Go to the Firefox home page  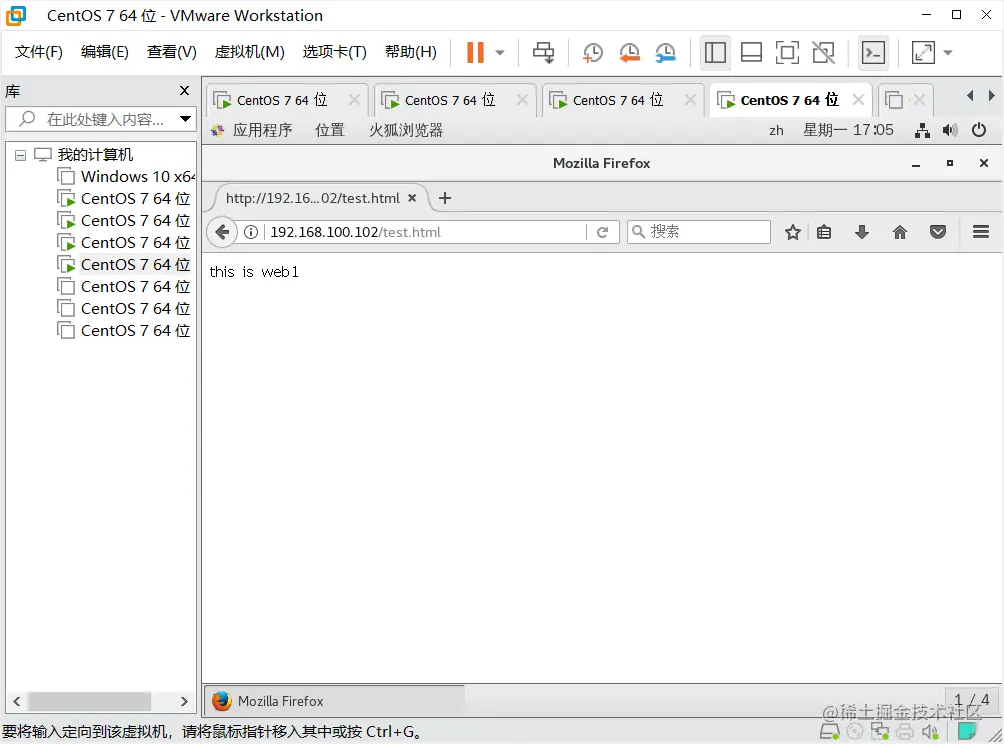[900, 232]
